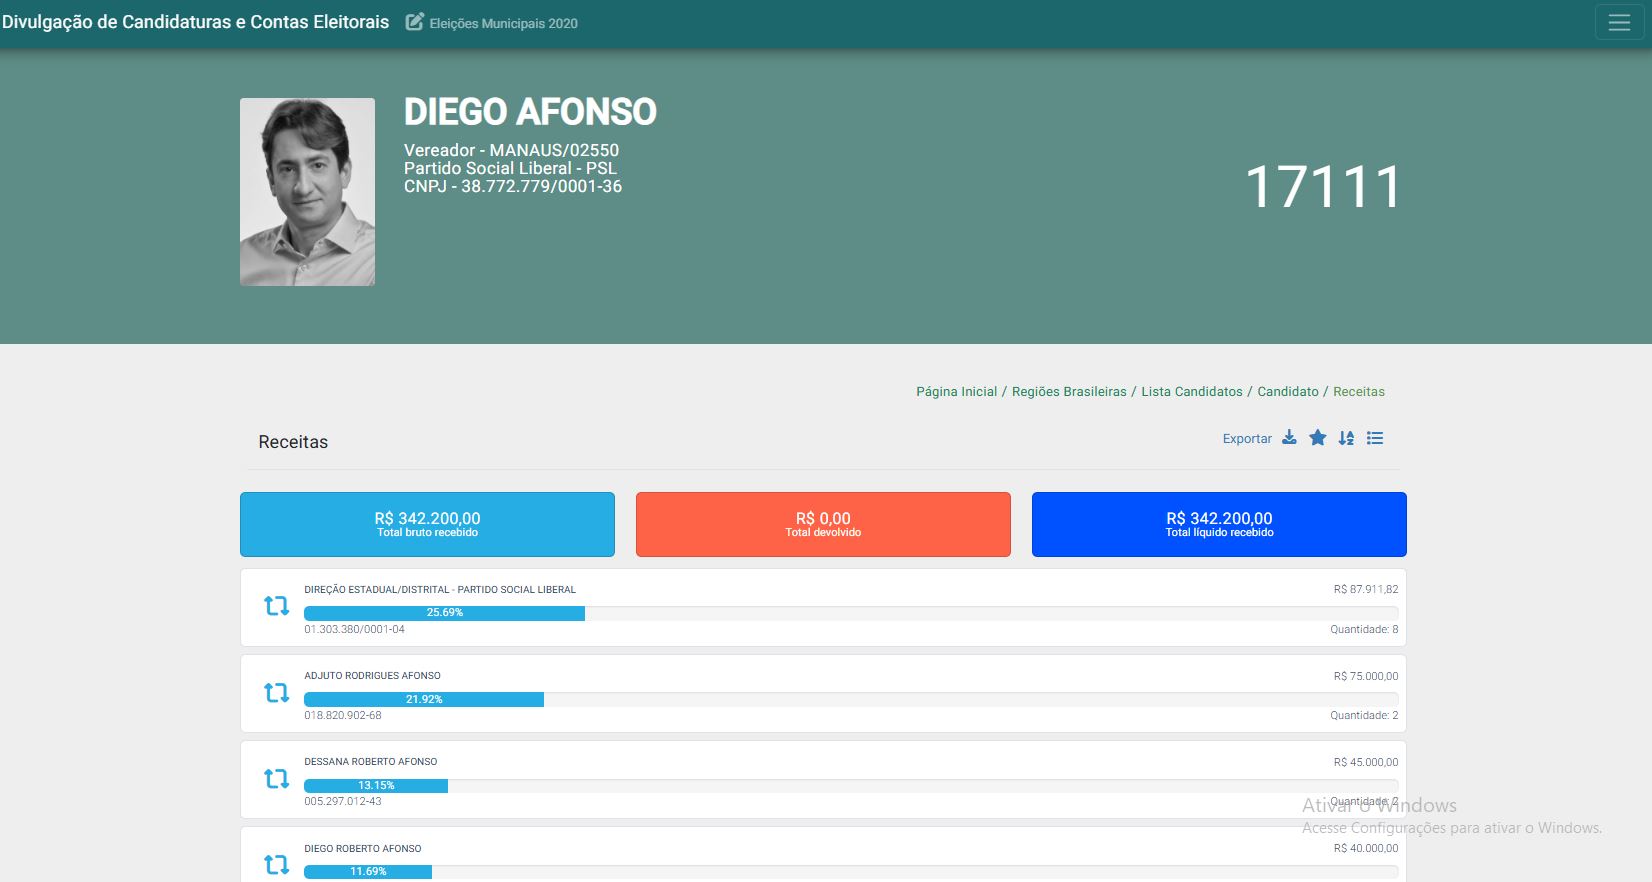1652x882 pixels.
Task: Open Lista Candidatos breadcrumb link
Action: click(x=1192, y=392)
